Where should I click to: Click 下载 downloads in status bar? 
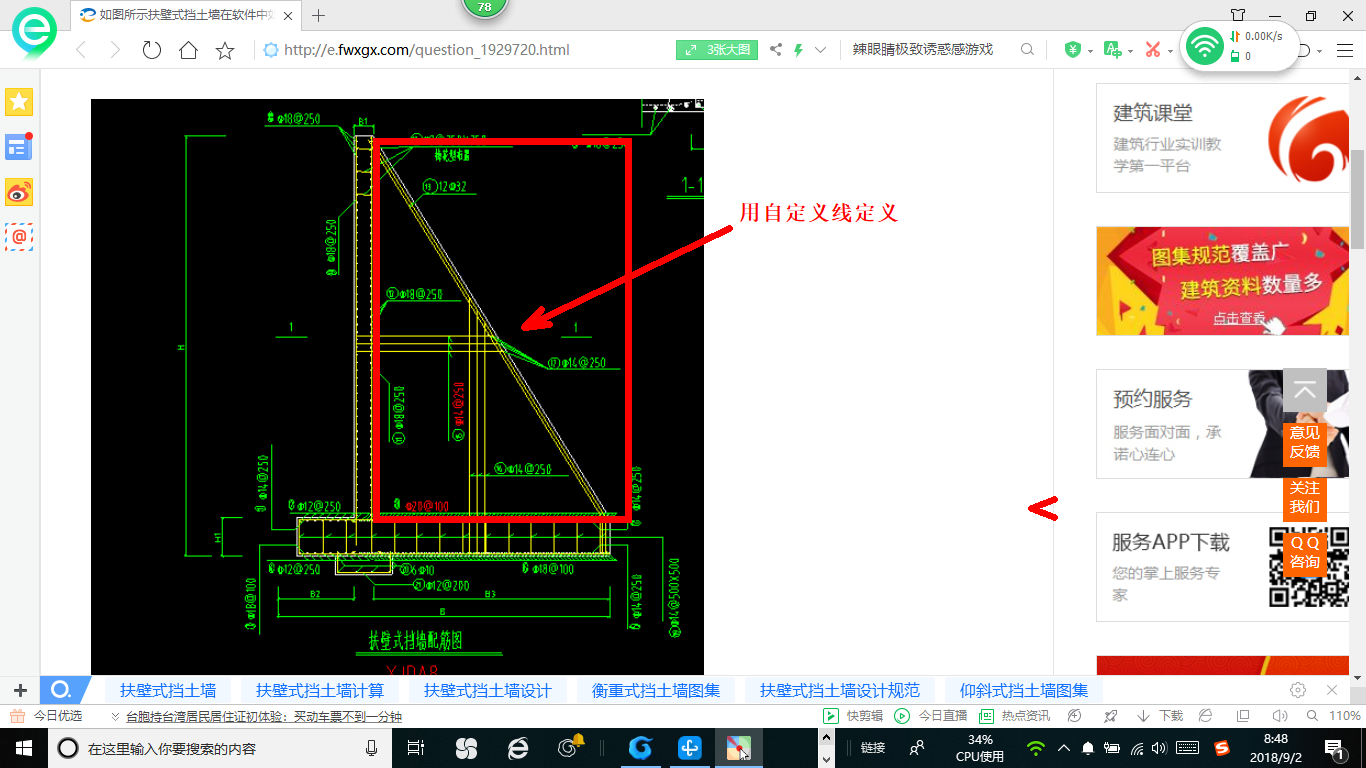(x=1160, y=716)
